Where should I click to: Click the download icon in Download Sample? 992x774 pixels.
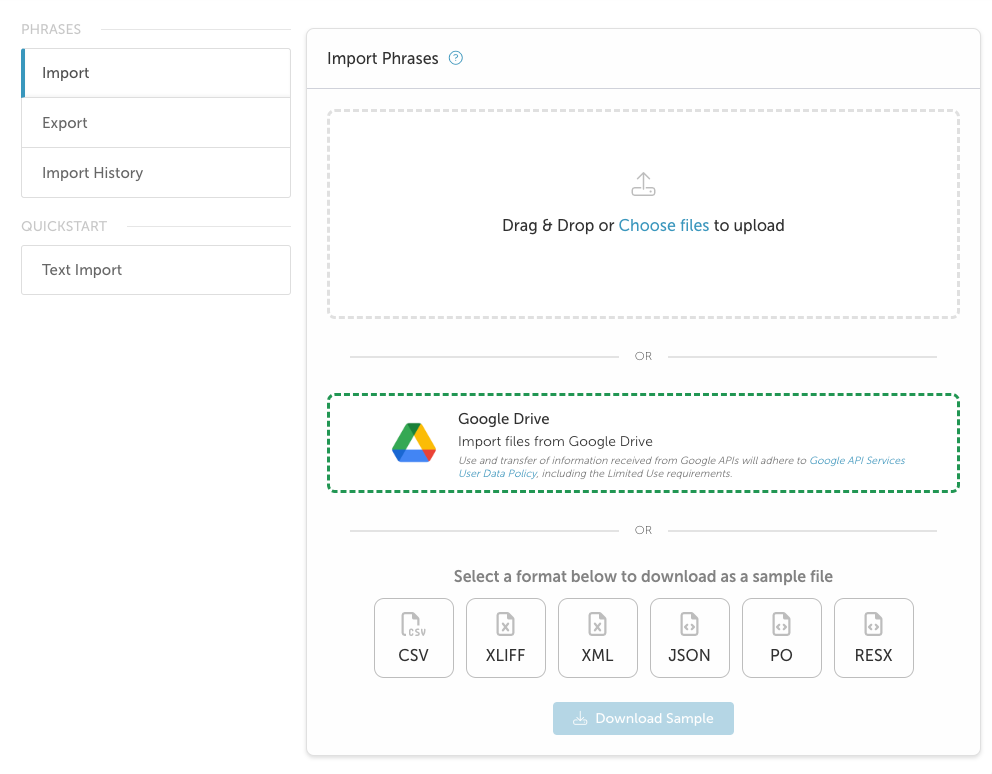[580, 718]
